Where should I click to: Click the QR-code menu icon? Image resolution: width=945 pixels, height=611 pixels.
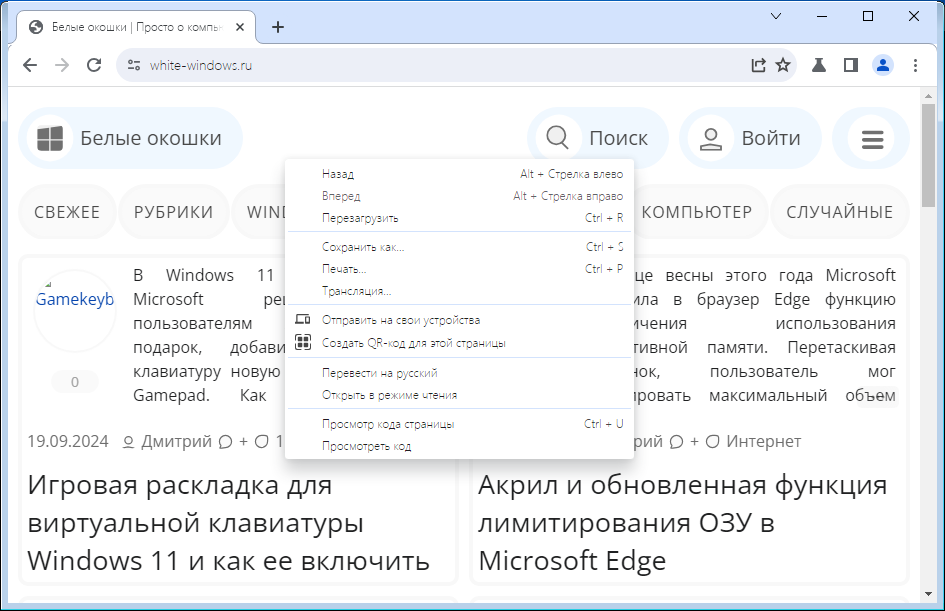pos(303,342)
